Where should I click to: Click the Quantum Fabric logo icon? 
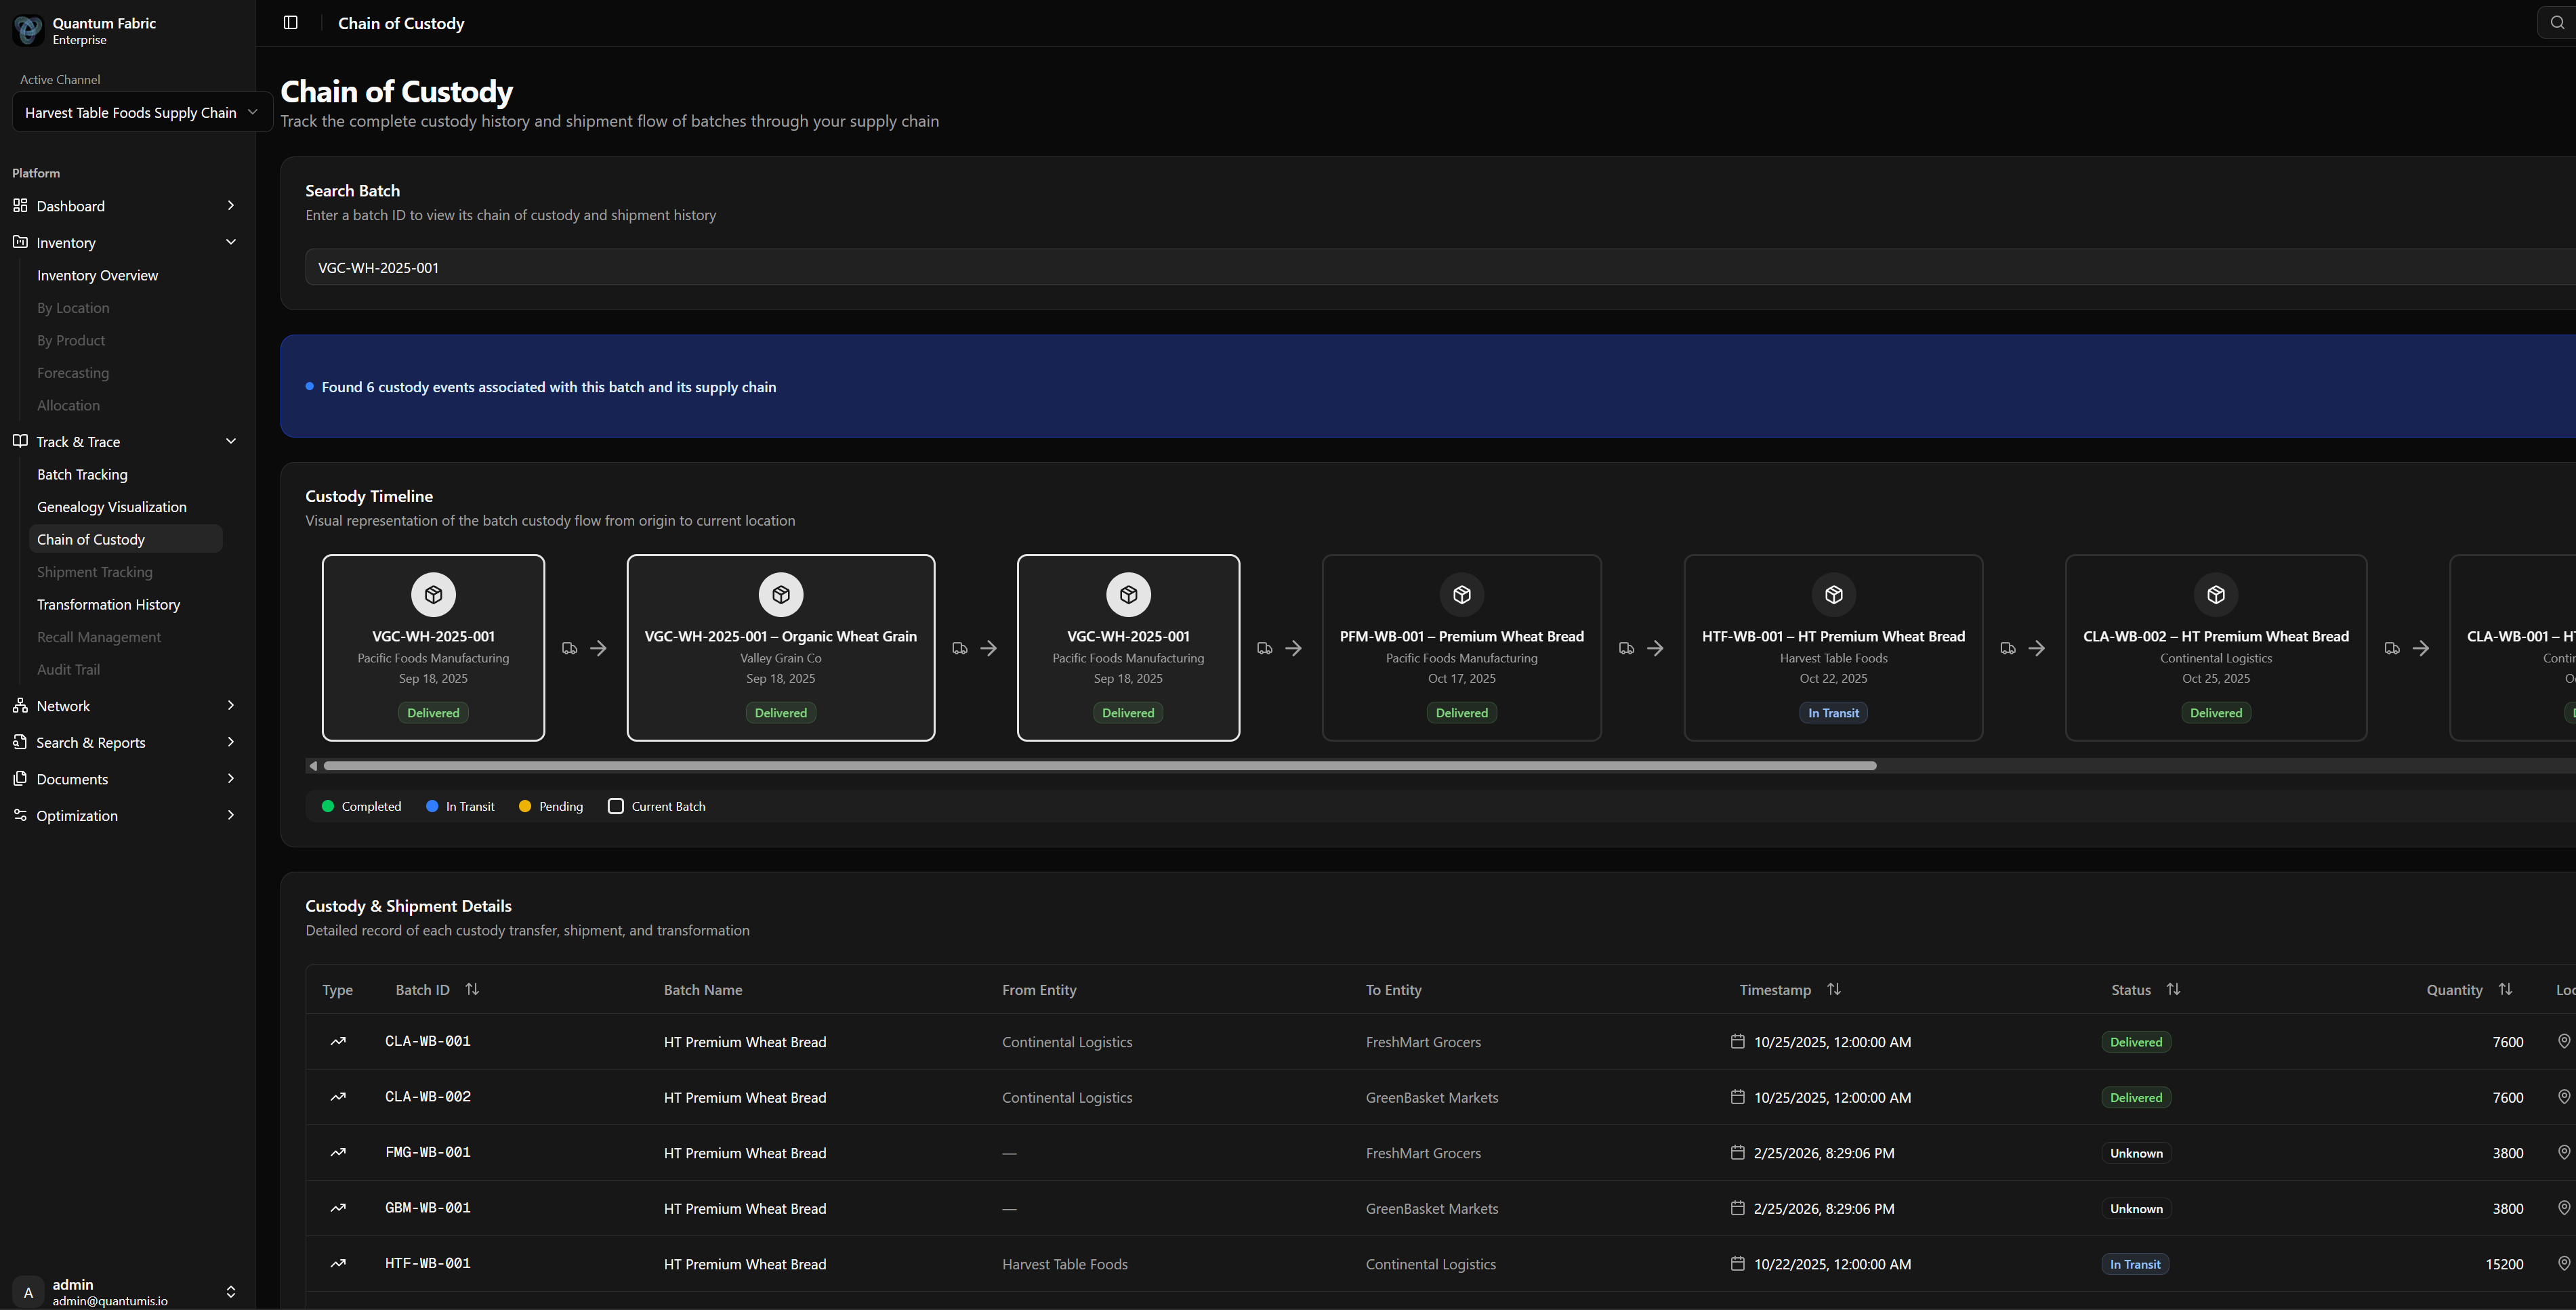coord(28,30)
